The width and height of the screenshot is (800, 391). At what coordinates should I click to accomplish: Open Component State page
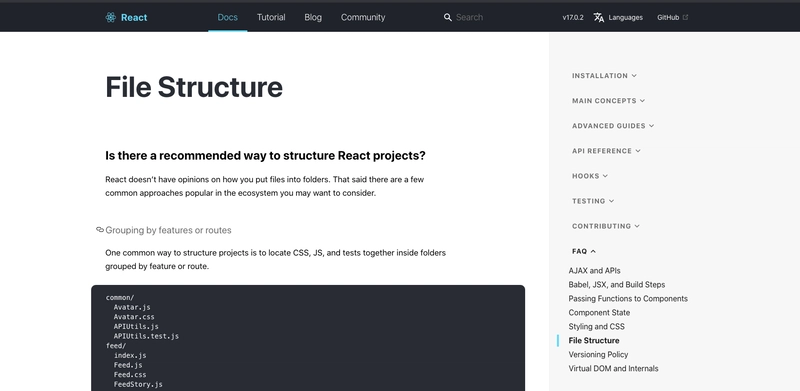[x=599, y=312]
